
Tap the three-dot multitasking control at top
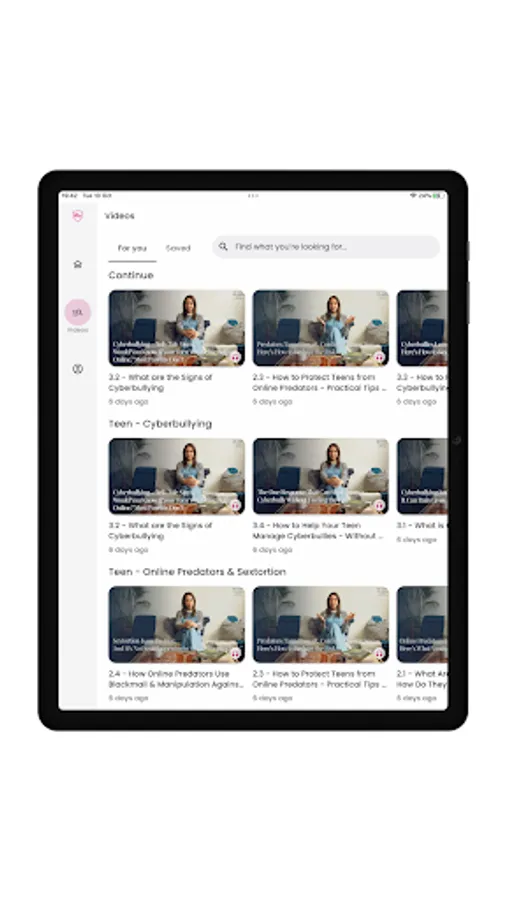[253, 196]
